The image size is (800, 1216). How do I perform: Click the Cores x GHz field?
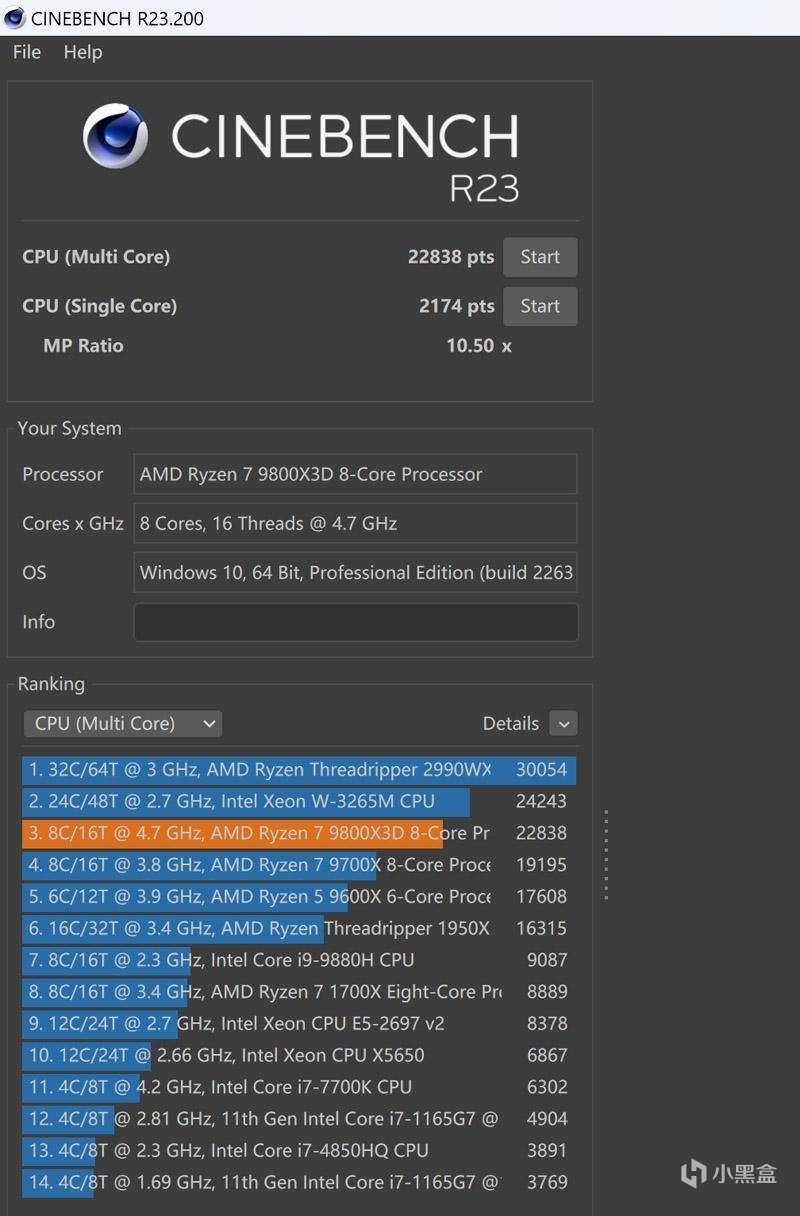coord(355,523)
